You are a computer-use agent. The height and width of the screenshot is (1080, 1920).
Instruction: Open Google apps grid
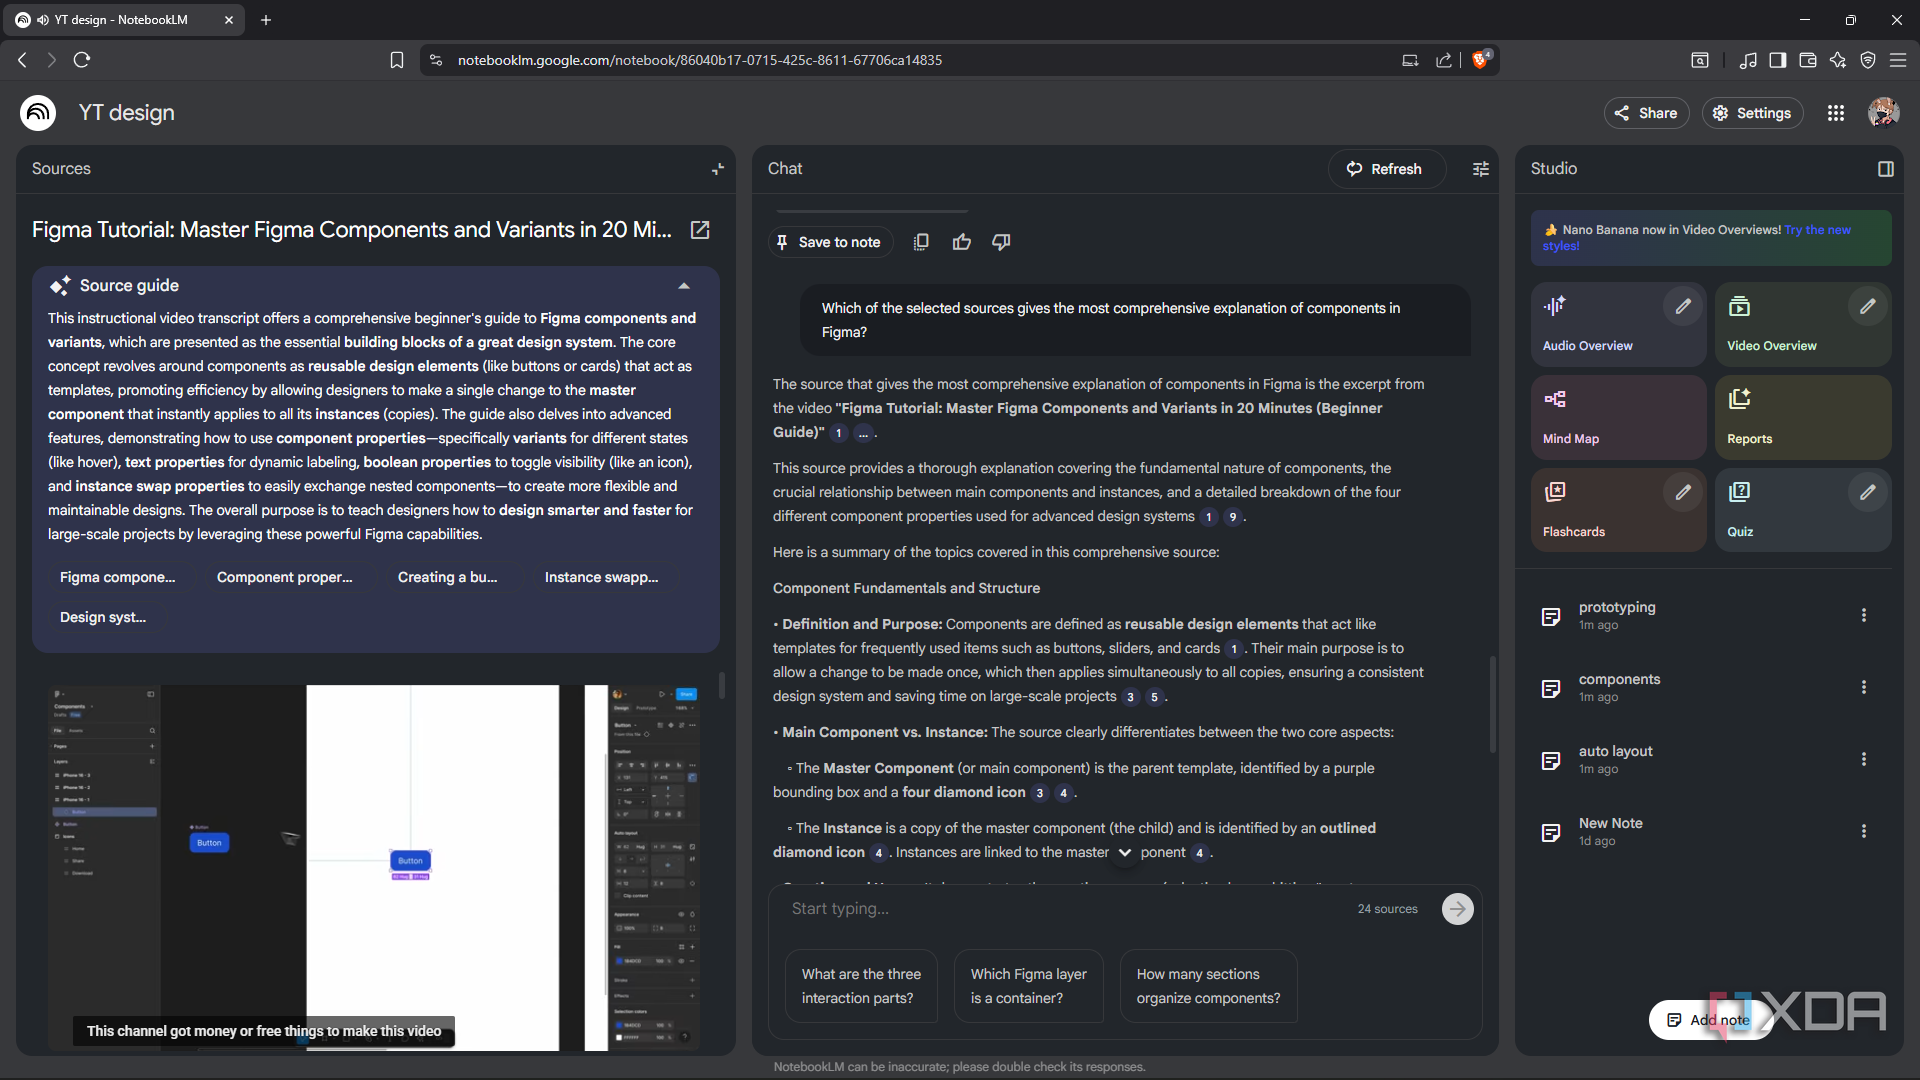coord(1836,113)
